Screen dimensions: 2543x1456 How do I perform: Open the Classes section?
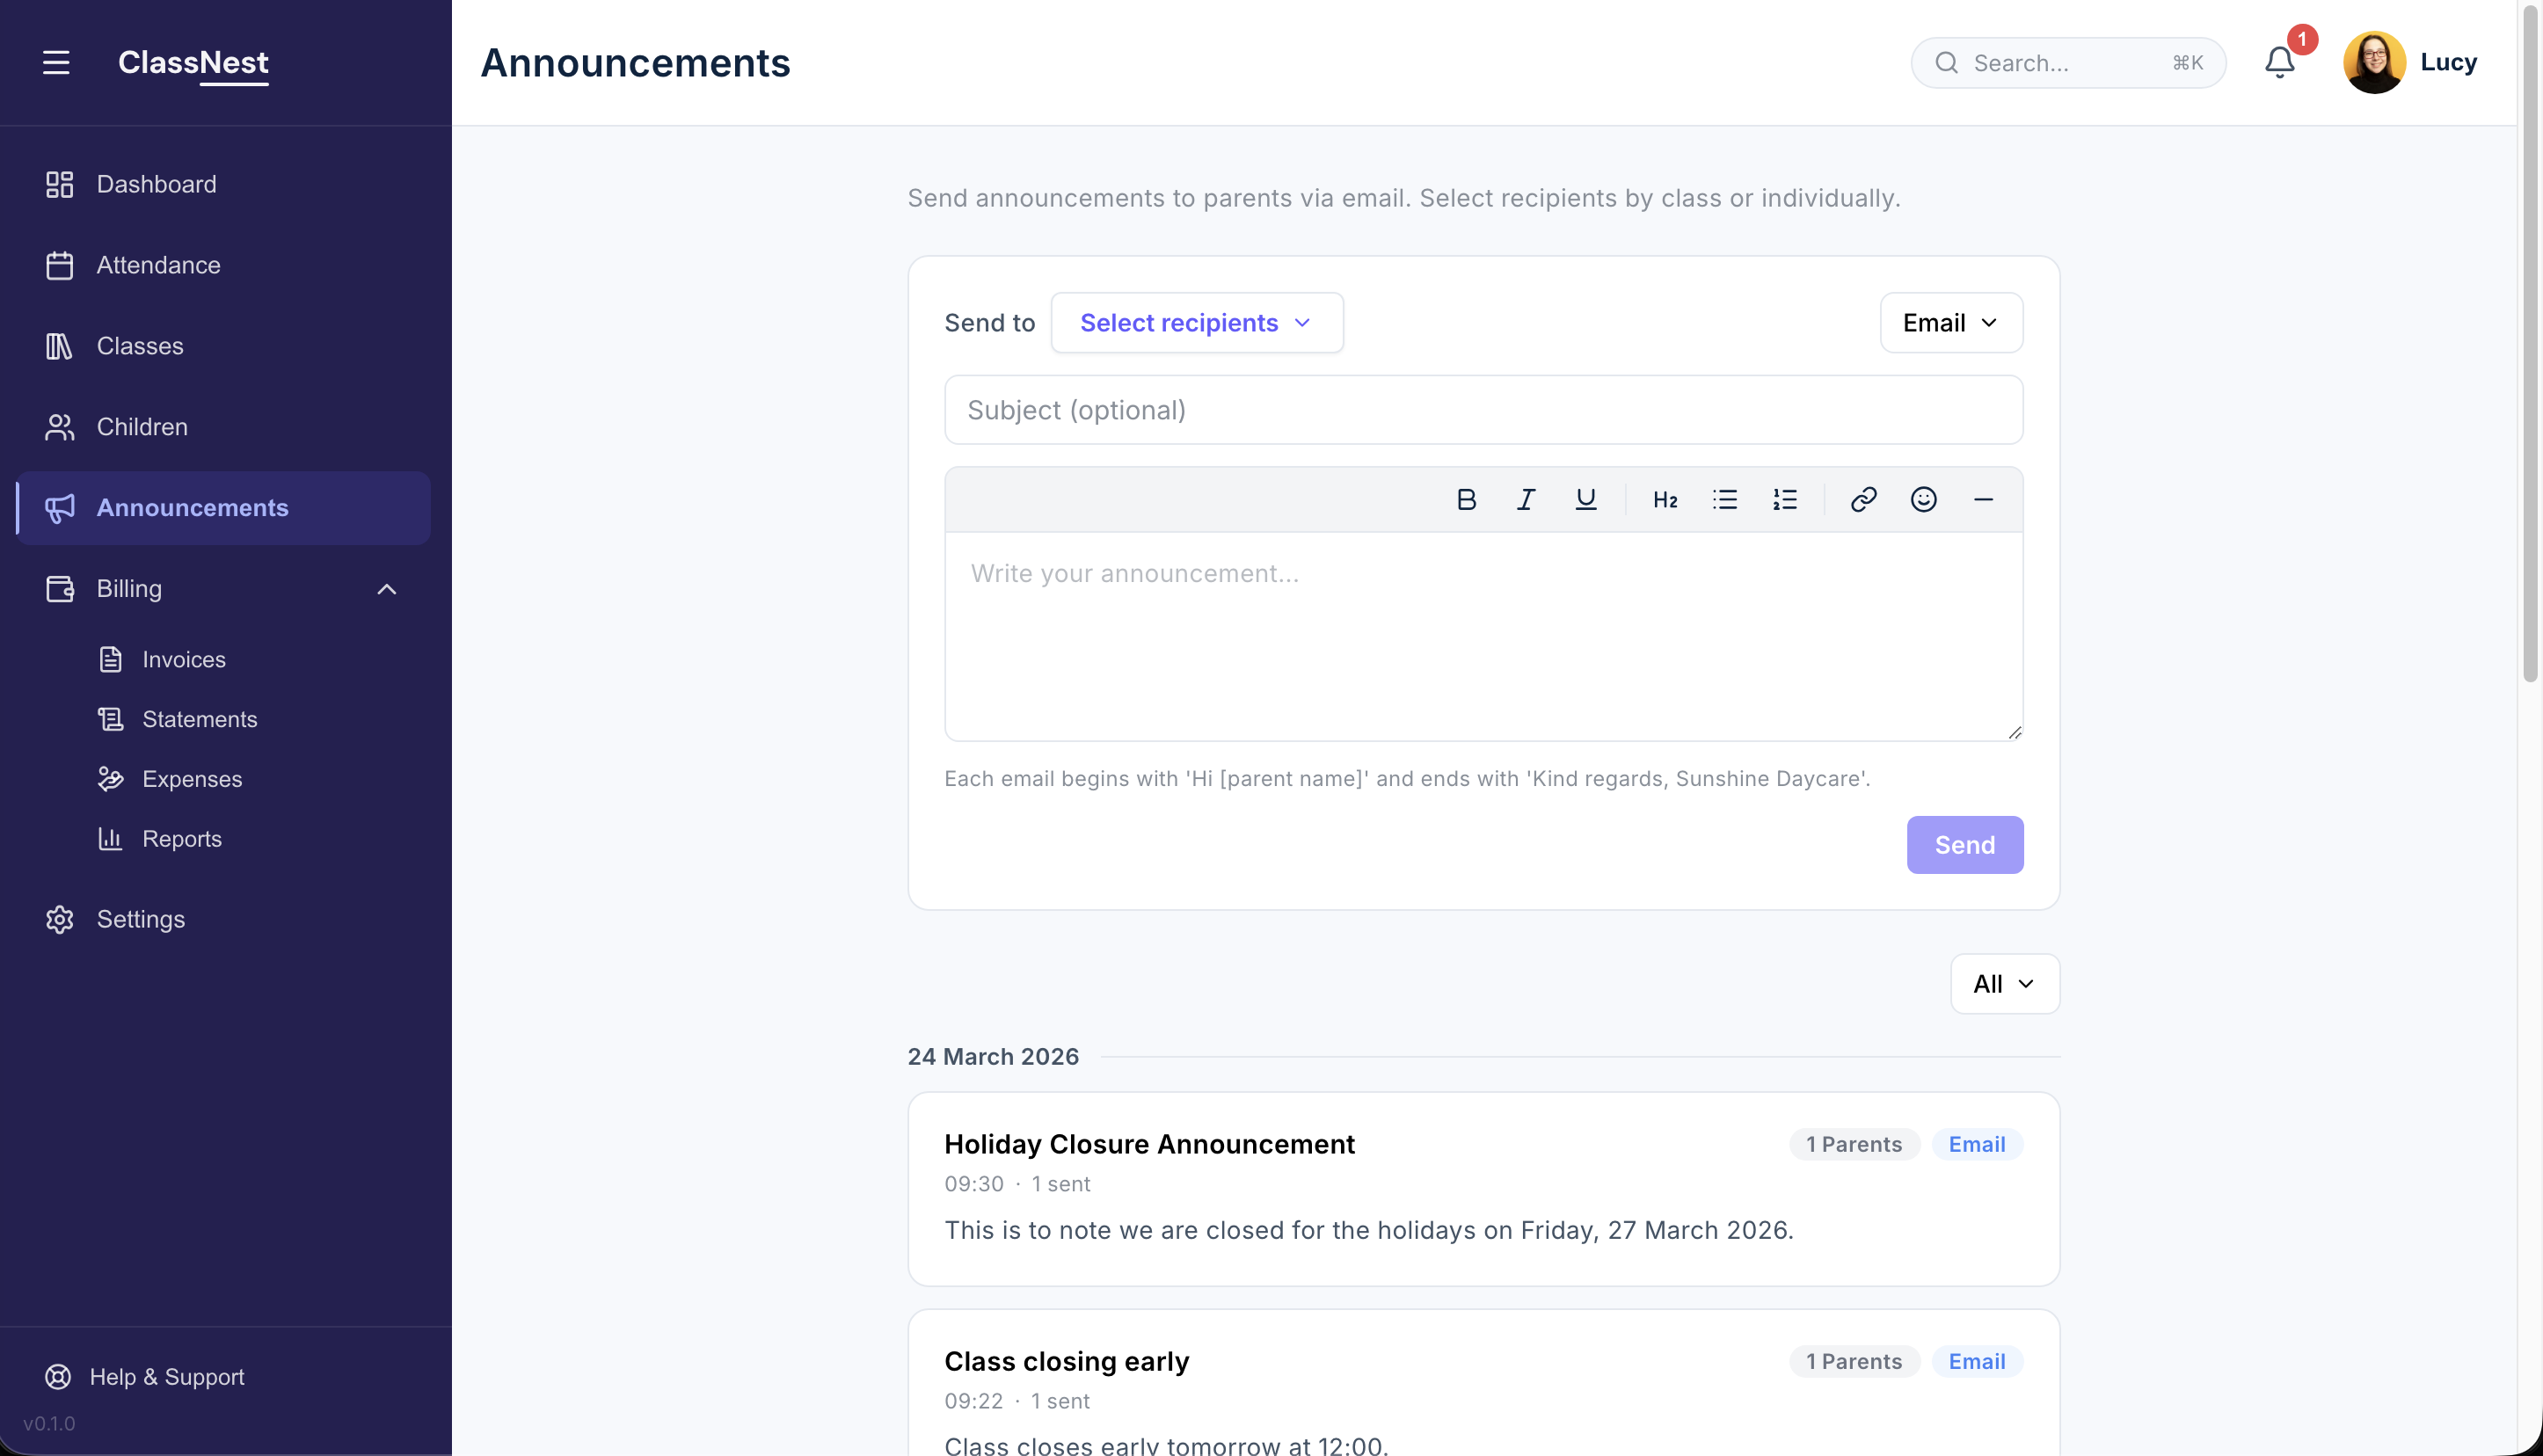[x=224, y=346]
